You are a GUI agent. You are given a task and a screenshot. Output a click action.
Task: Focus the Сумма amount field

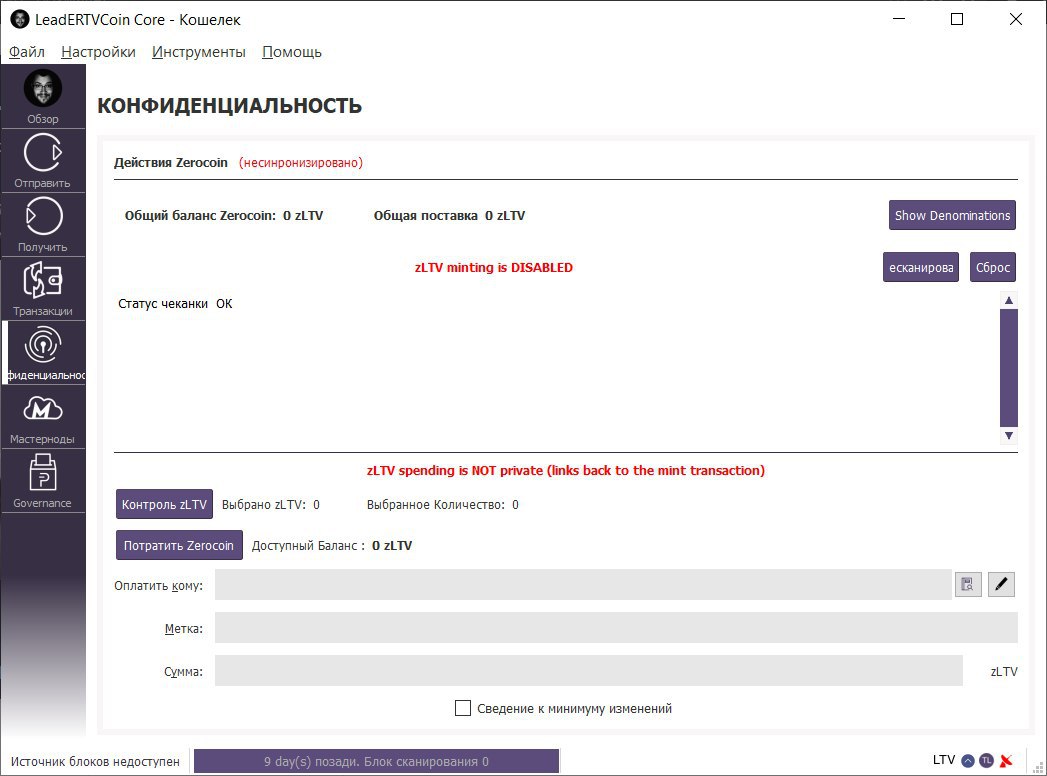(588, 670)
